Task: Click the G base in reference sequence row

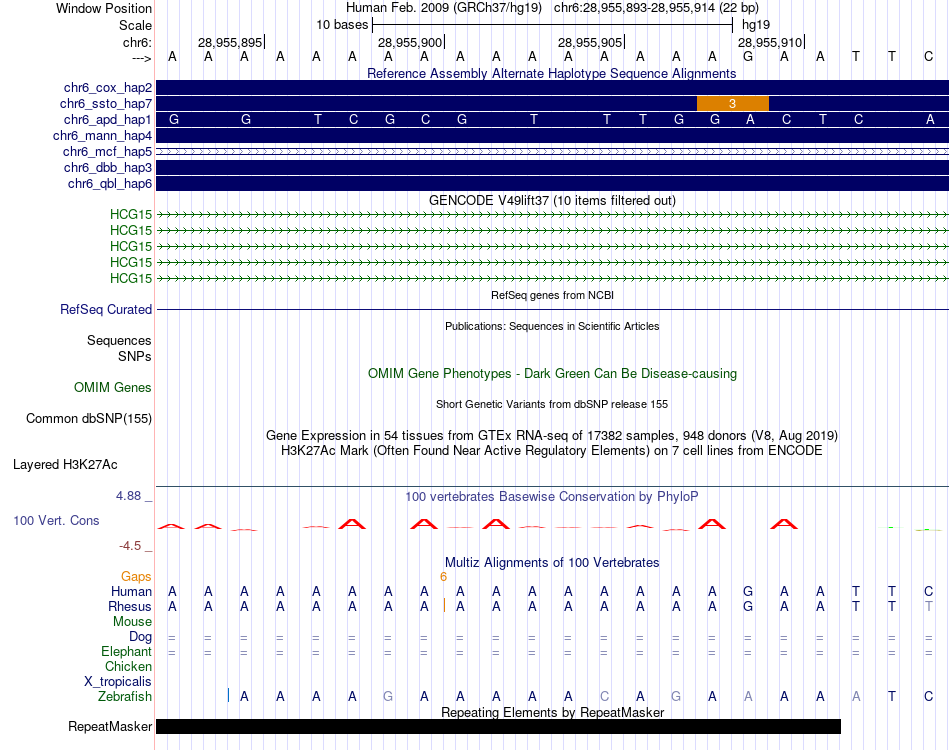Action: coord(748,56)
